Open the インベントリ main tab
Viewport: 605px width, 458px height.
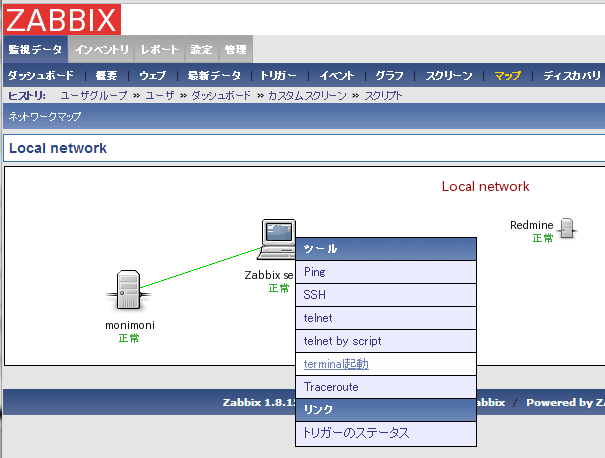point(101,49)
